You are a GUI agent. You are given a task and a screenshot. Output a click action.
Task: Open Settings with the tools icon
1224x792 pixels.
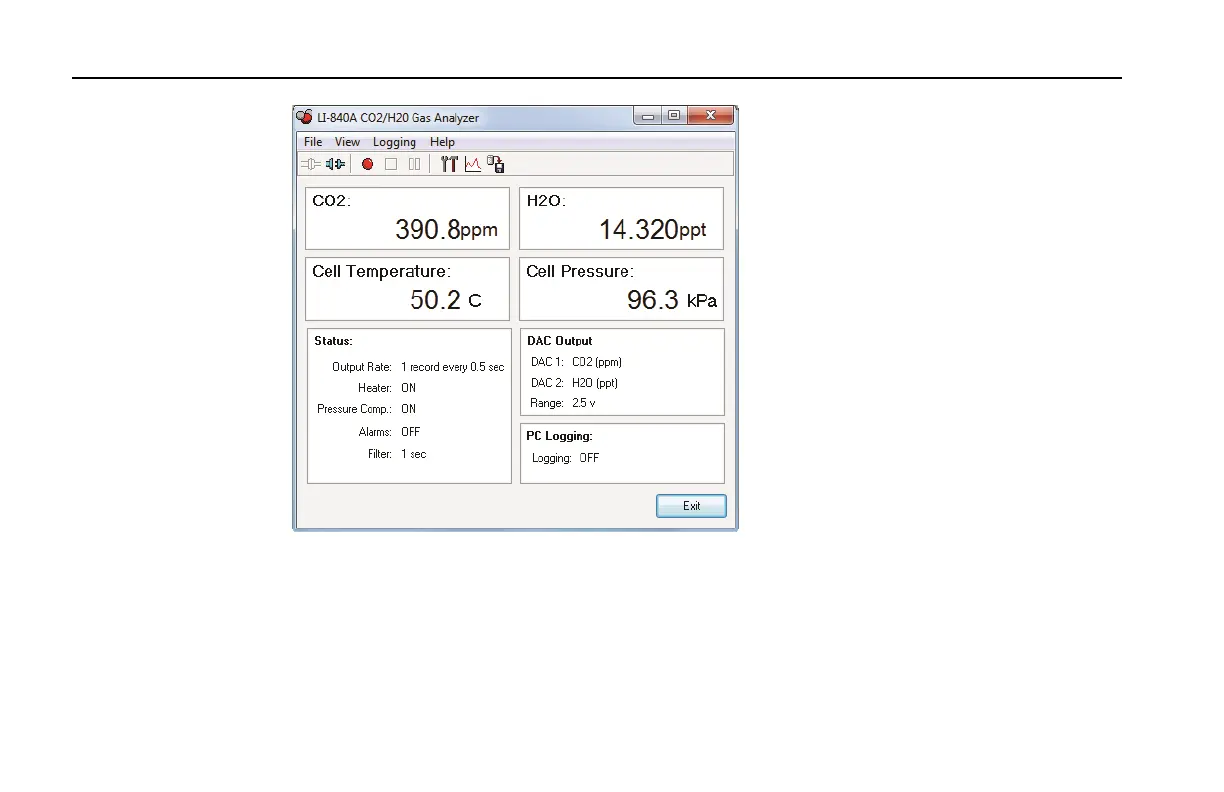449,164
